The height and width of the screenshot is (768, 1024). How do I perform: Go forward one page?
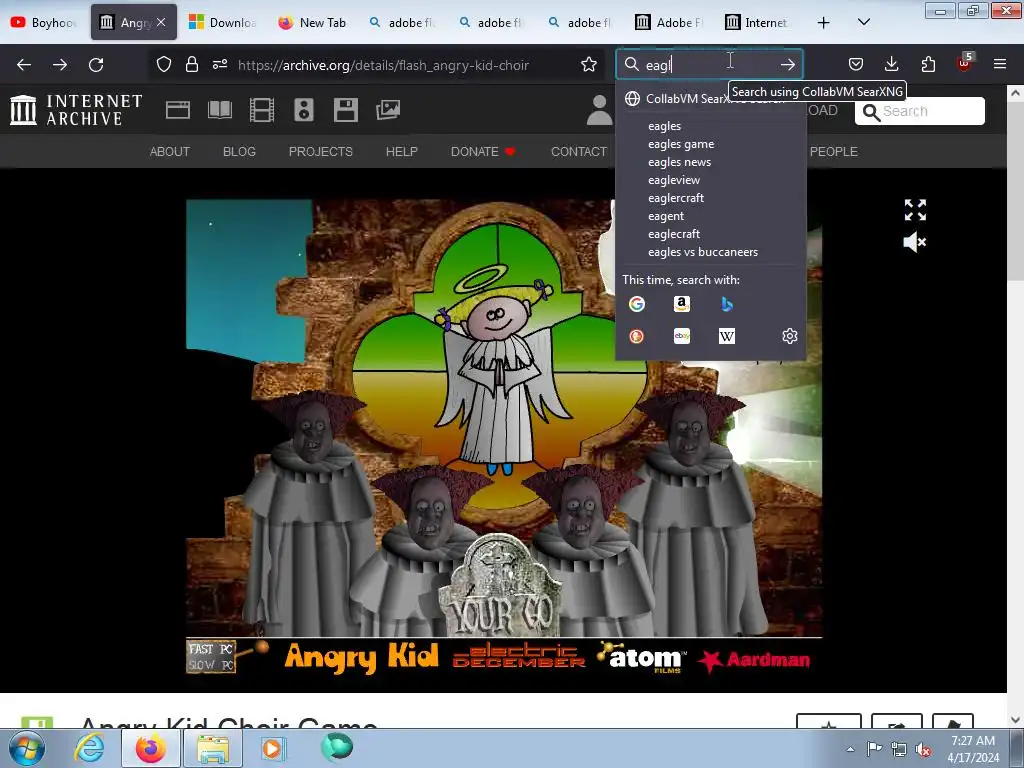[60, 65]
